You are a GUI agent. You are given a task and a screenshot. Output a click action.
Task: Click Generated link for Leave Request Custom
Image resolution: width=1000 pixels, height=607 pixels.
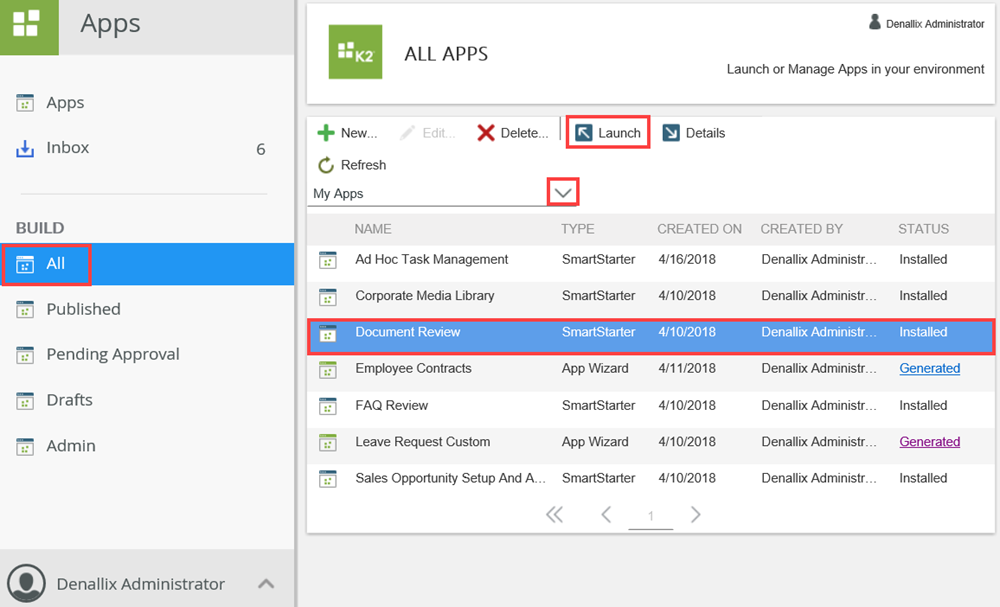click(929, 442)
